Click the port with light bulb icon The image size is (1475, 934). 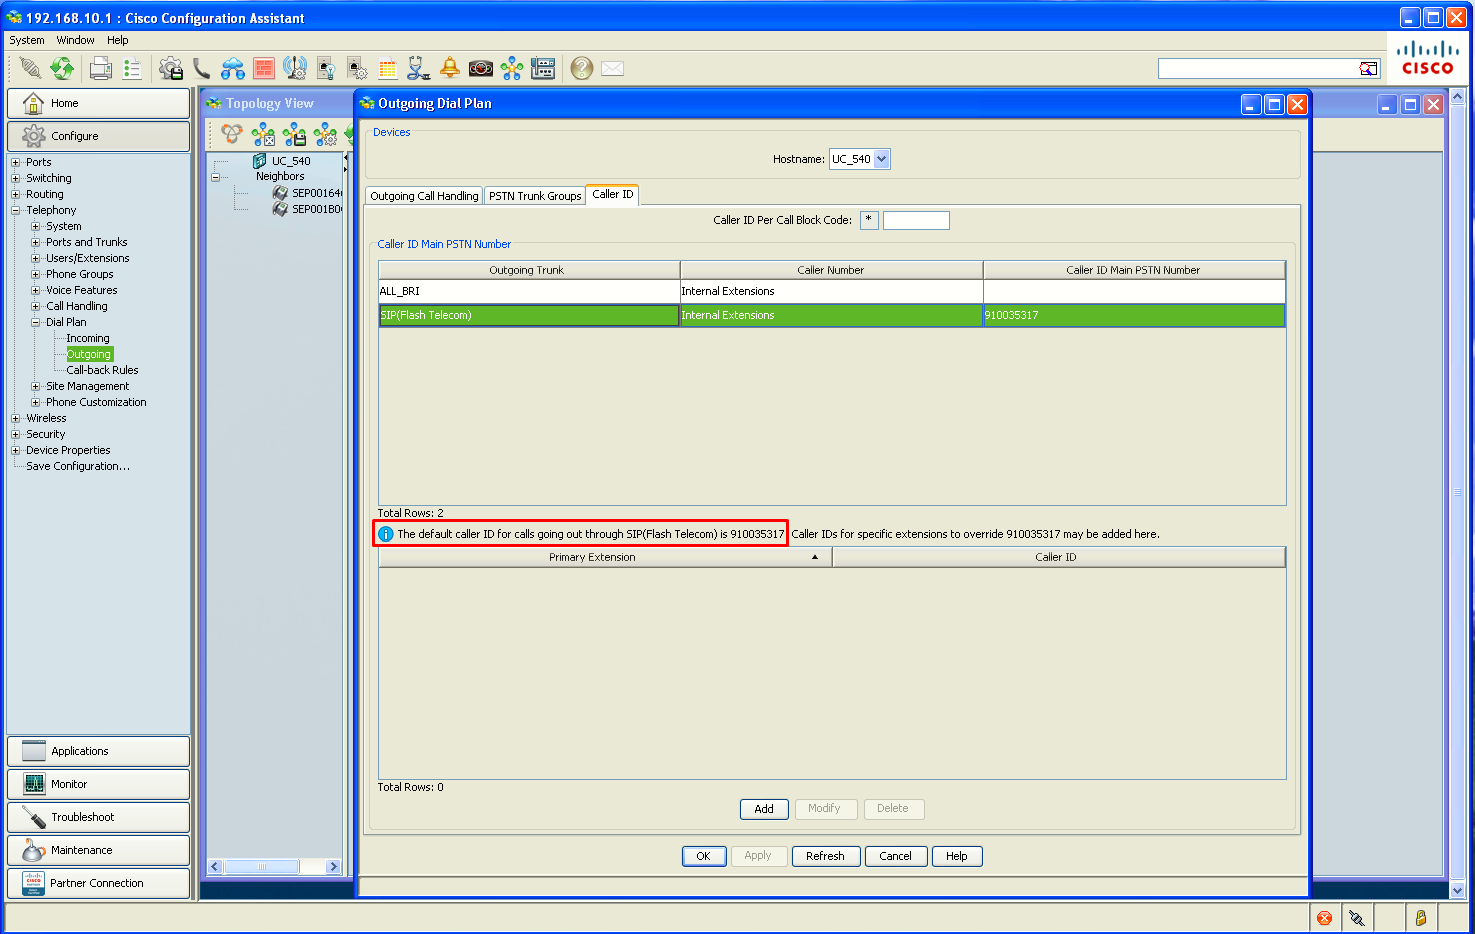(326, 68)
